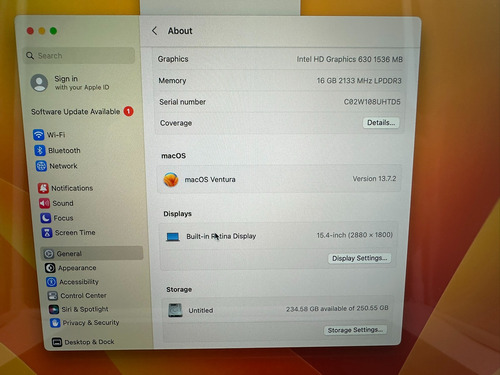Select Desktop & Dock in the sidebar

coord(83,342)
